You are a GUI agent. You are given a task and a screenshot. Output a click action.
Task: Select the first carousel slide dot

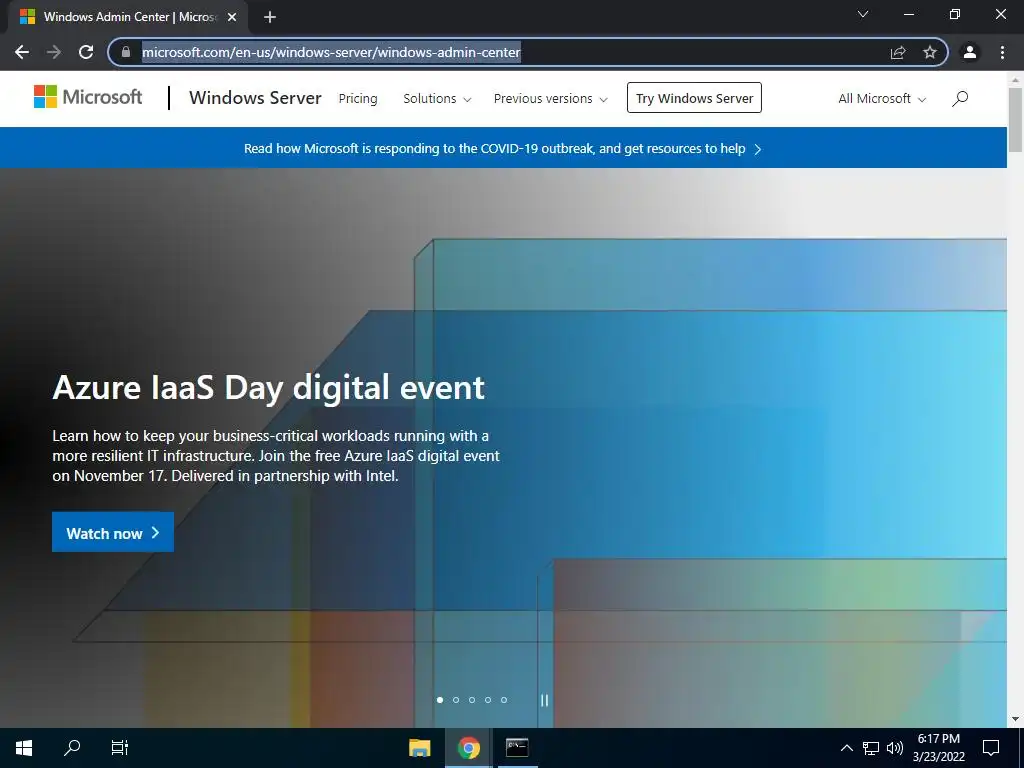(440, 700)
